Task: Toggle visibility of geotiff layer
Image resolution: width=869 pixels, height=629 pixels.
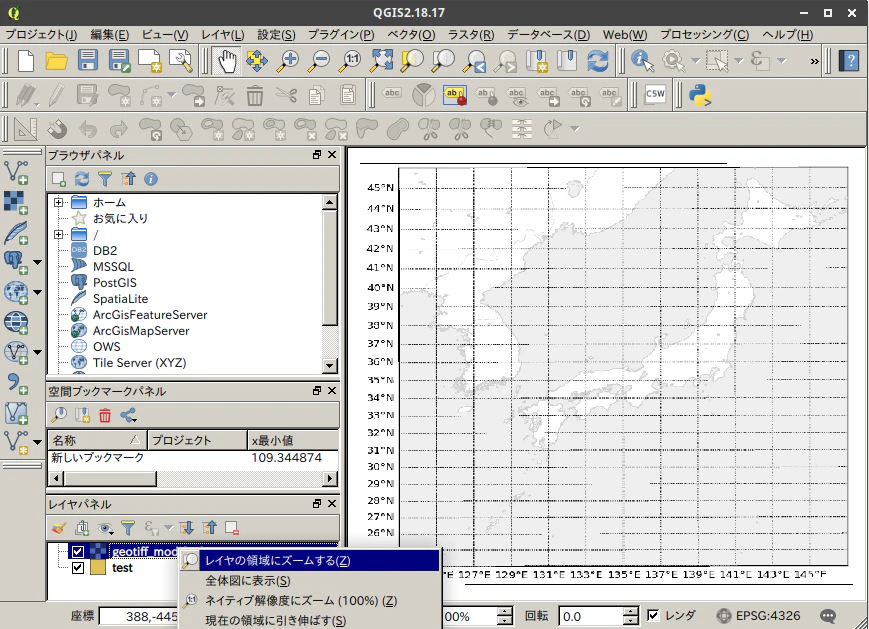Action: click(x=78, y=551)
